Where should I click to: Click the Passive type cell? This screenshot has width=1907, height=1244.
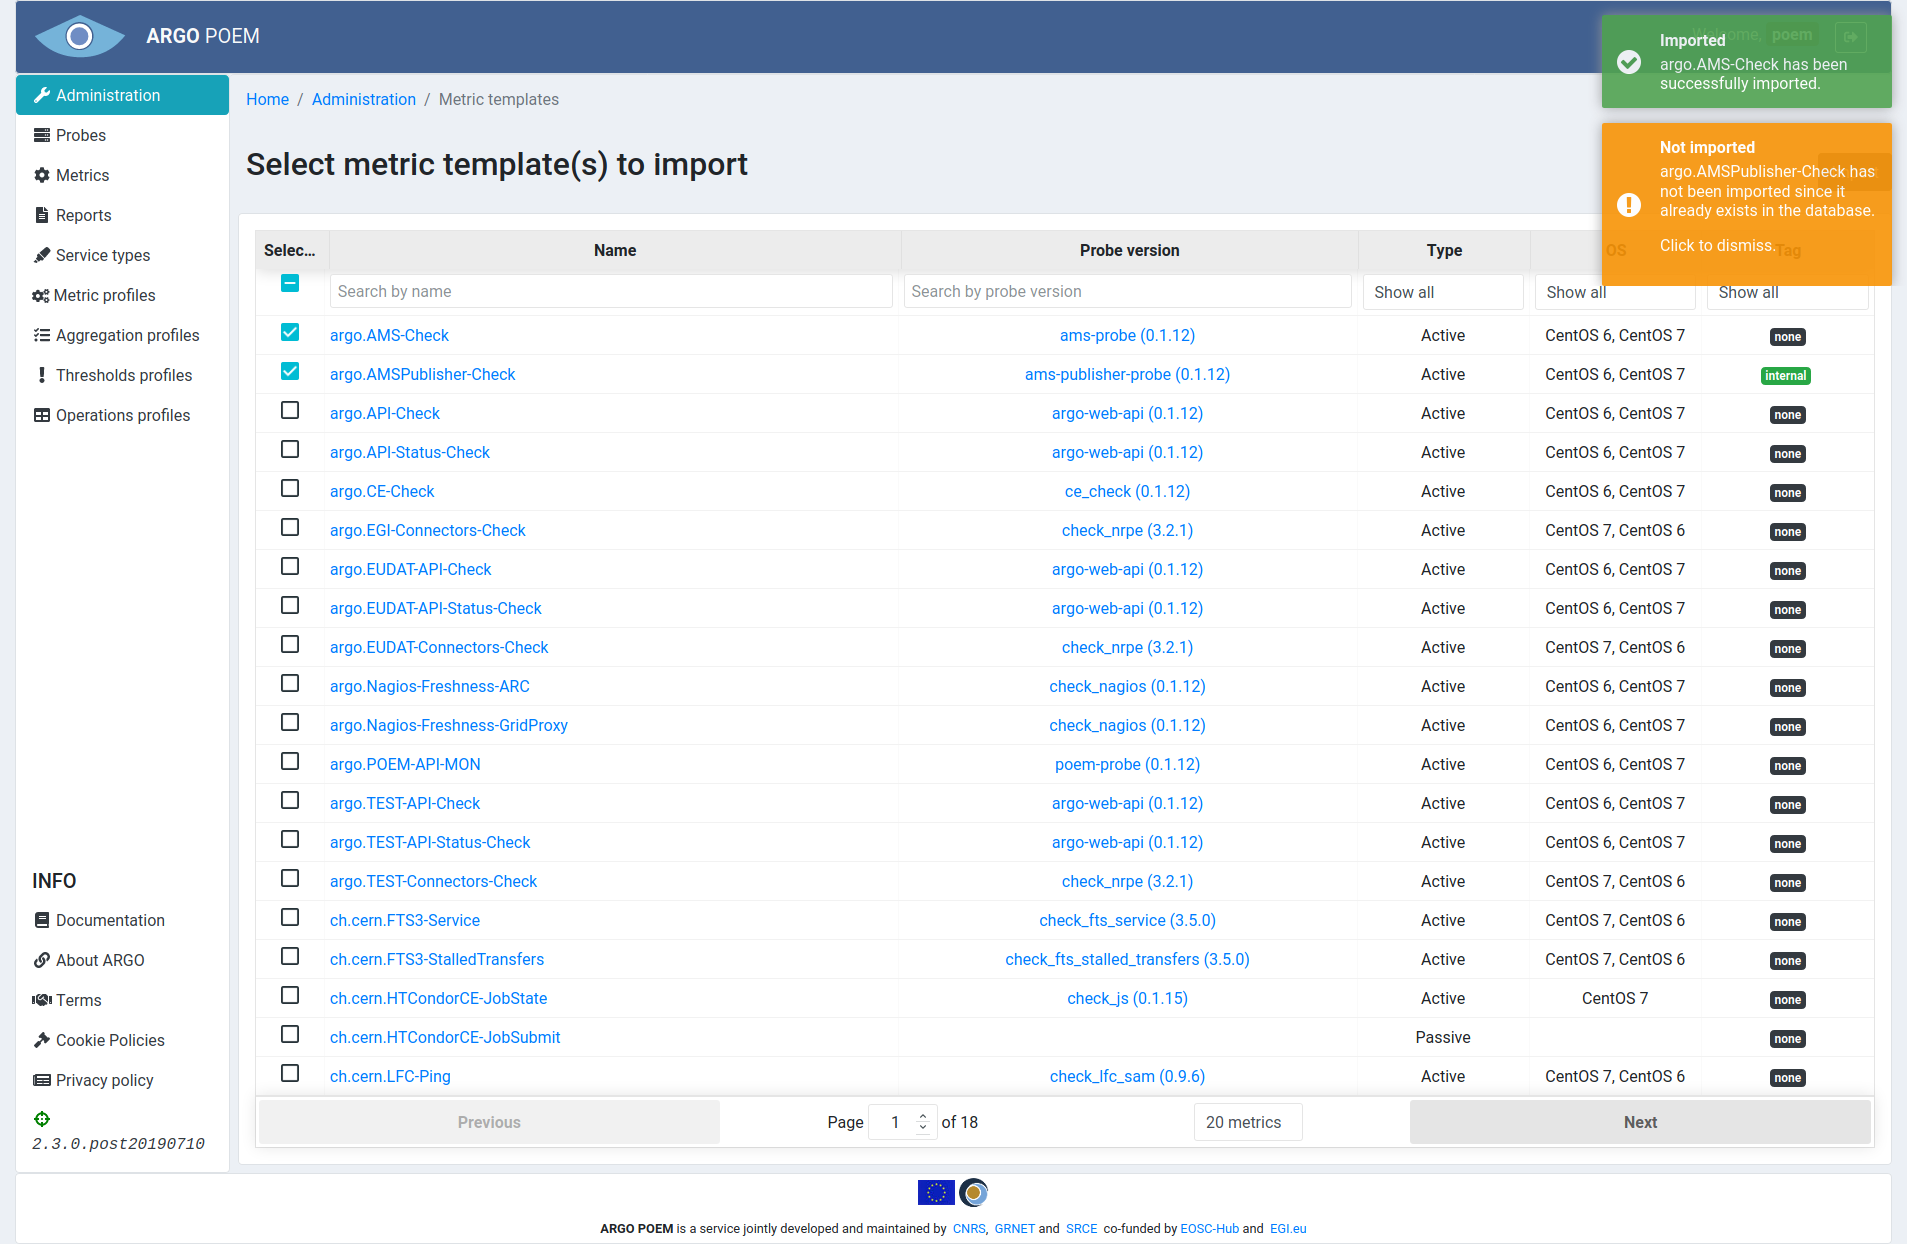[1442, 1037]
